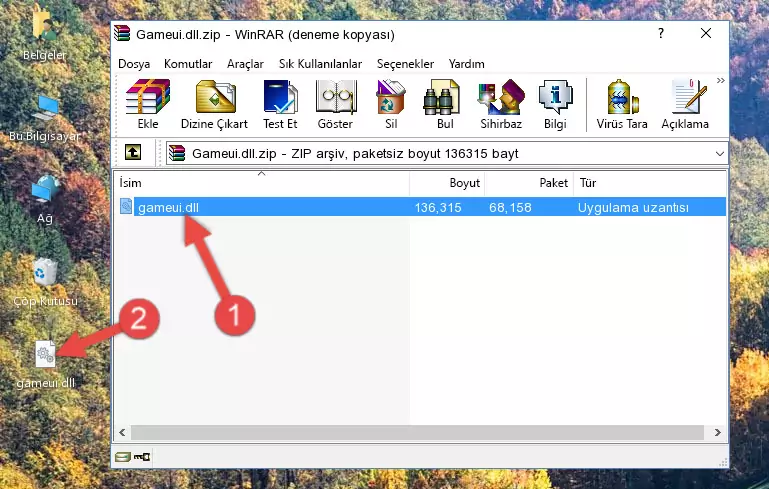769x489 pixels.
Task: Click the horizontal scrollbar track
Action: pyautogui.click(x=417, y=433)
